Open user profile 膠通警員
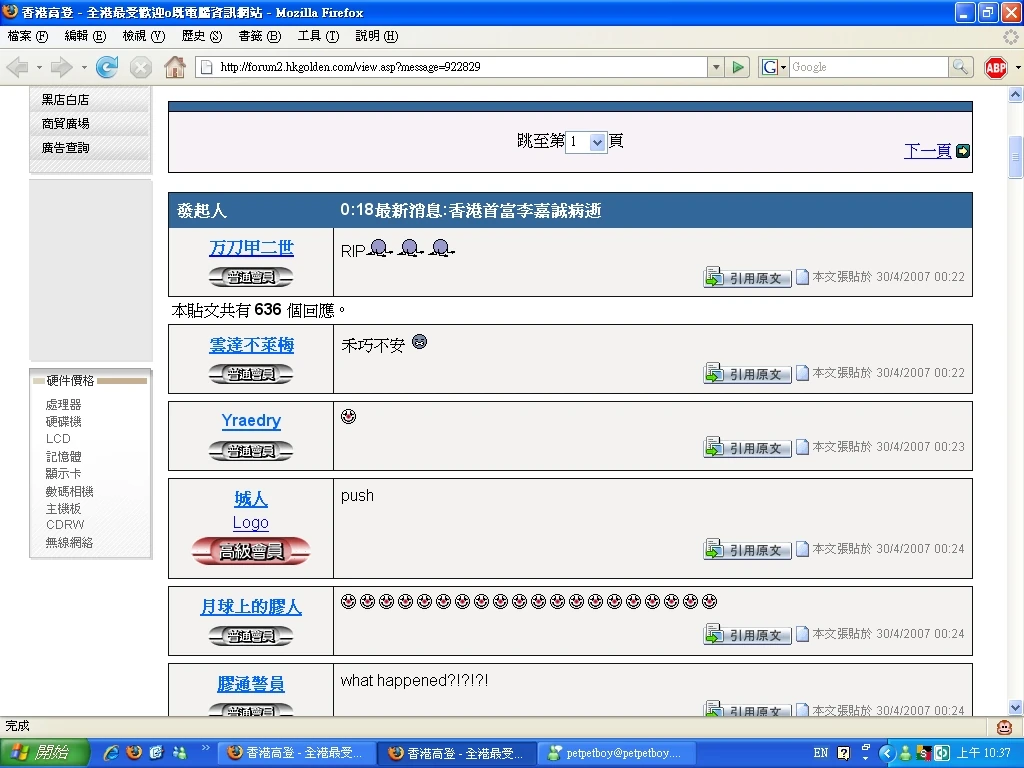 tap(251, 684)
